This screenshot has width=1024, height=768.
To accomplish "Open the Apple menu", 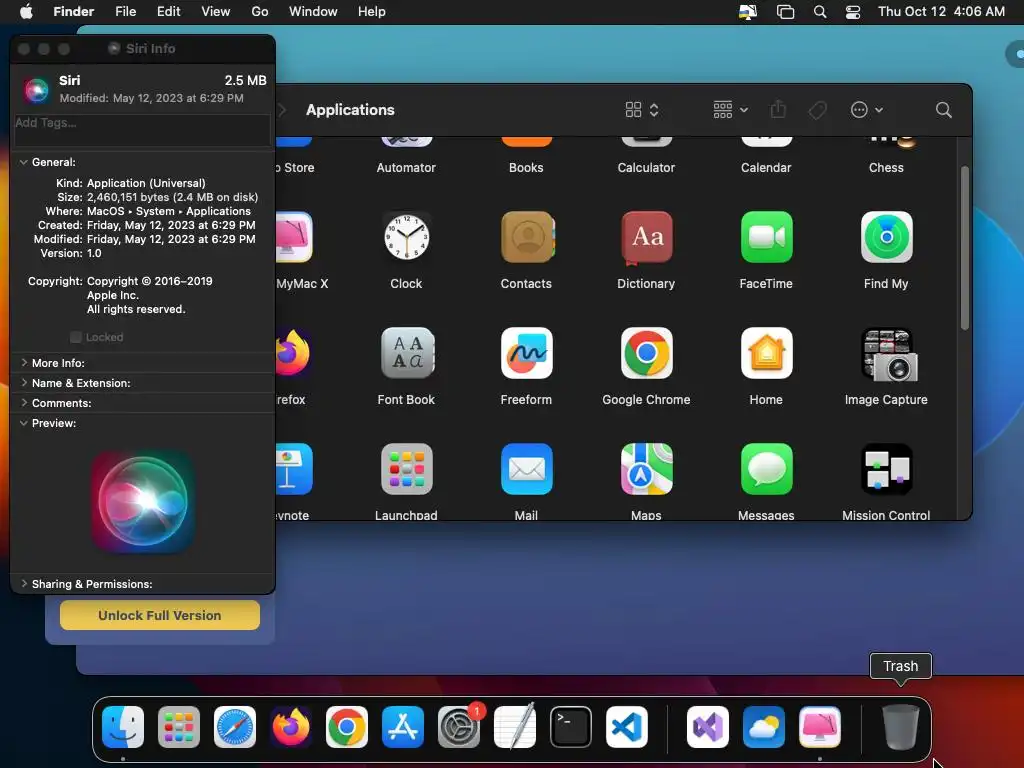I will [x=26, y=12].
